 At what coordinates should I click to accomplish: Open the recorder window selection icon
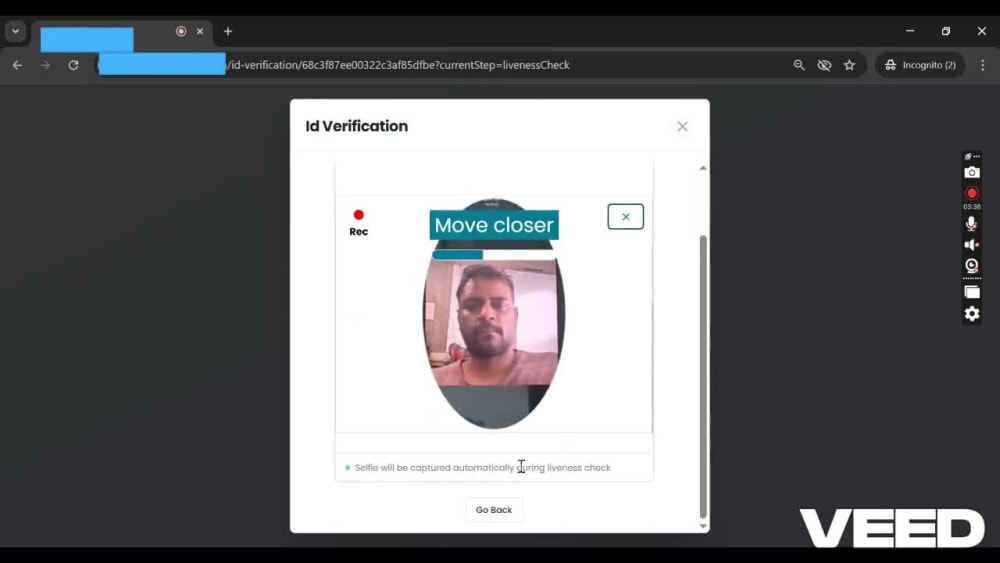point(971,292)
